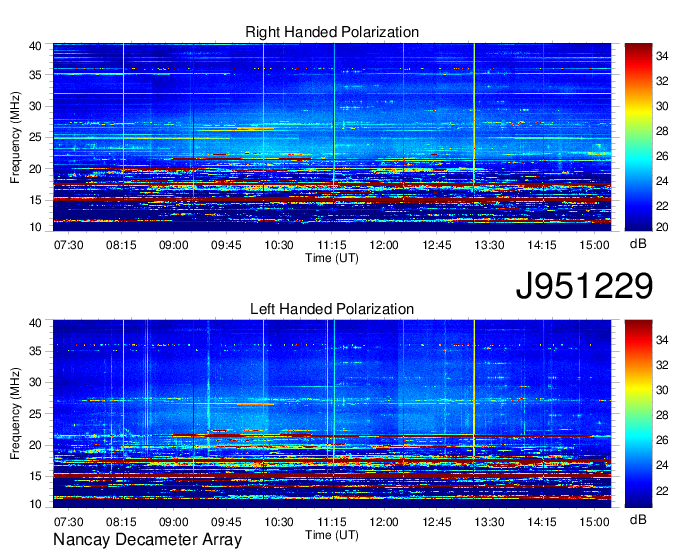The width and height of the screenshot is (680, 552).
Task: Click the 'dB' unit under Left Handed color bar
Action: click(638, 520)
